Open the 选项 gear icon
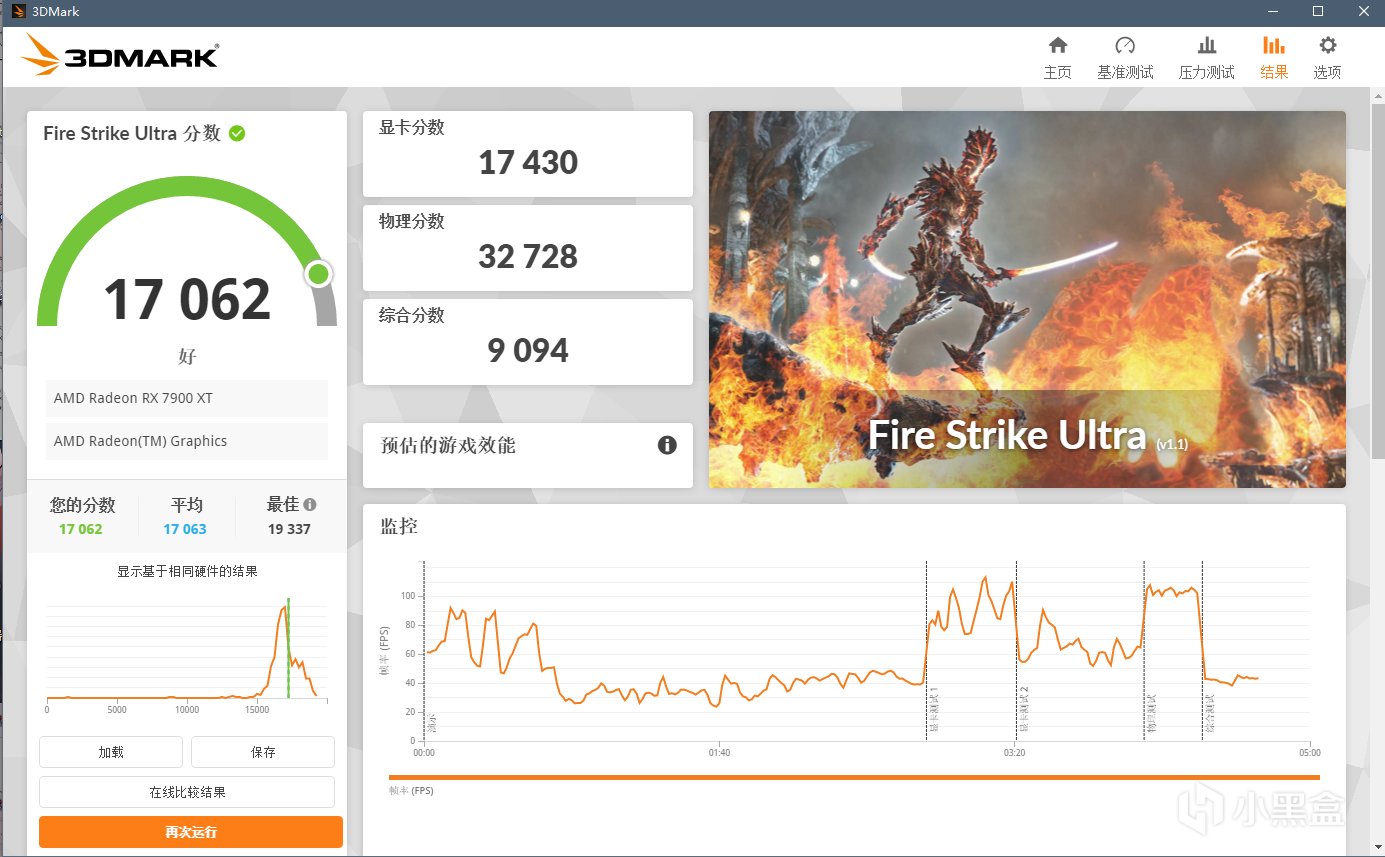This screenshot has width=1385, height=857. 1327,45
